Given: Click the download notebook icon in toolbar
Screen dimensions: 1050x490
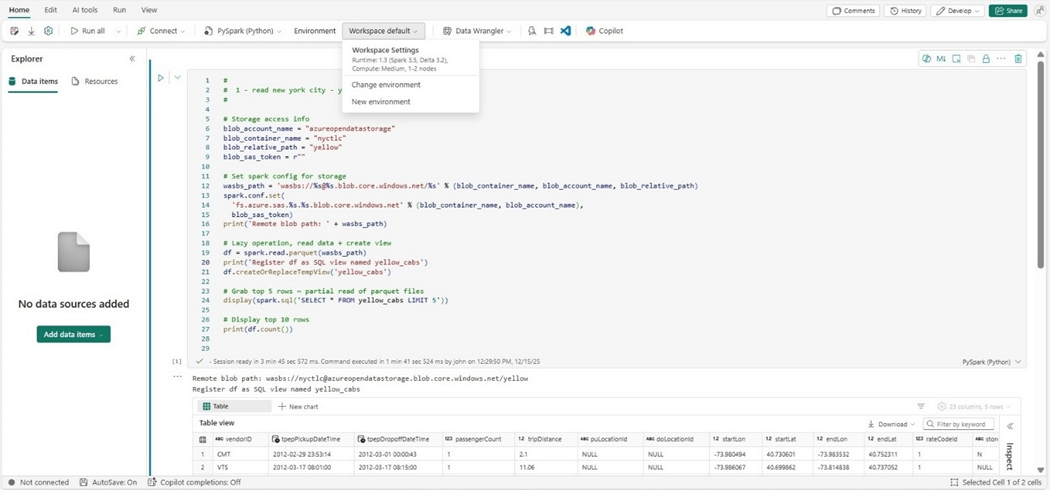Looking at the screenshot, I should [x=31, y=31].
